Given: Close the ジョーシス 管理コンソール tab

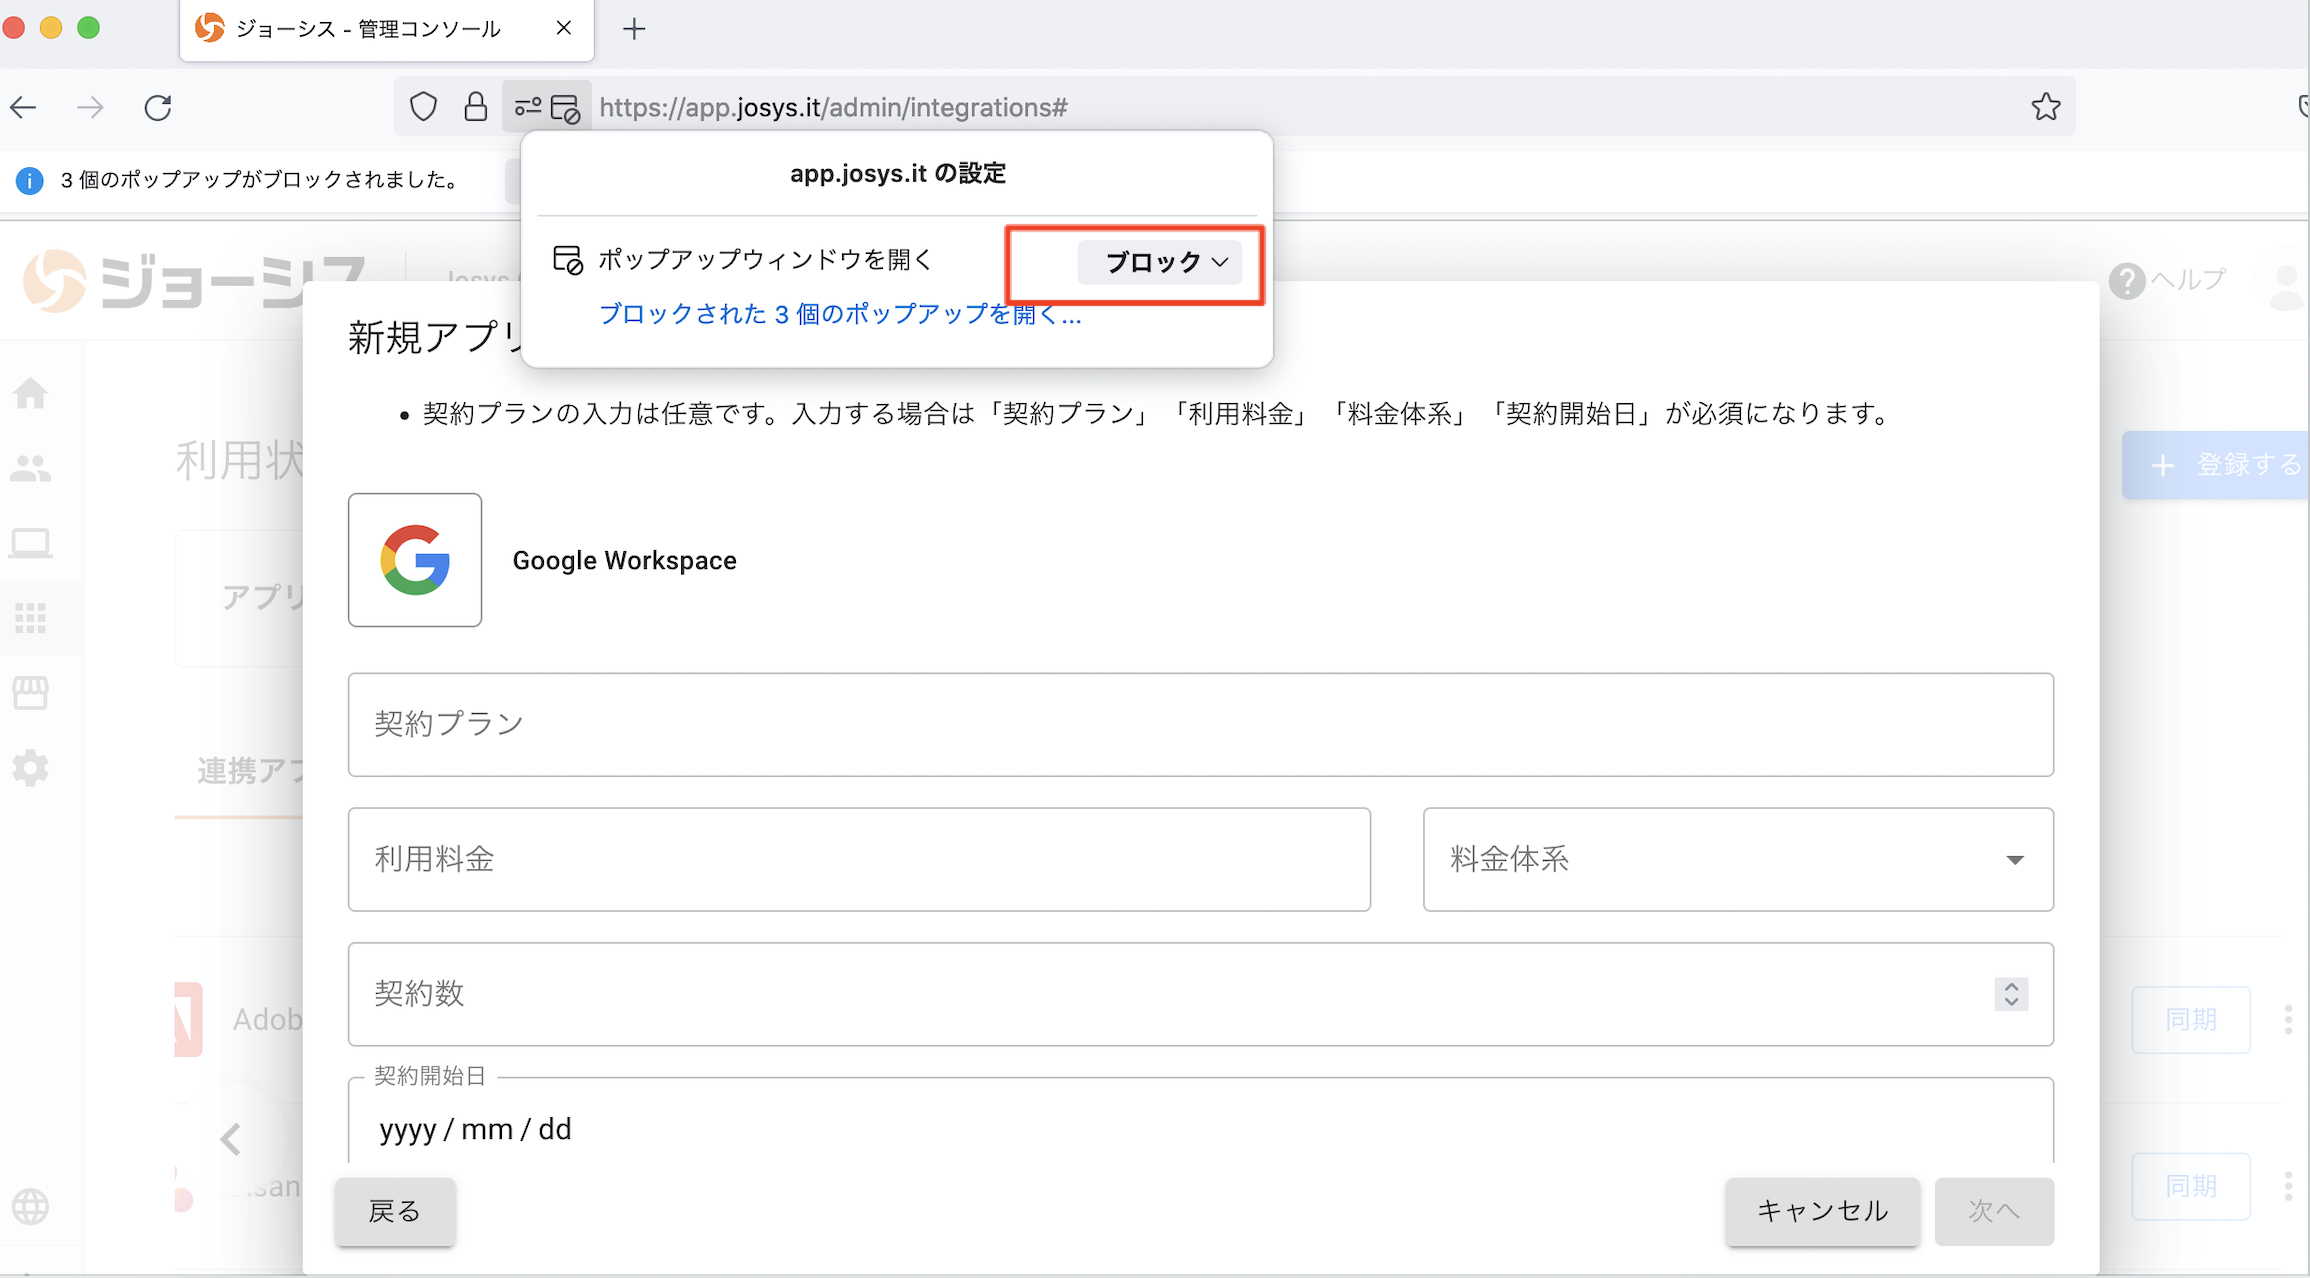Looking at the screenshot, I should pos(564,28).
